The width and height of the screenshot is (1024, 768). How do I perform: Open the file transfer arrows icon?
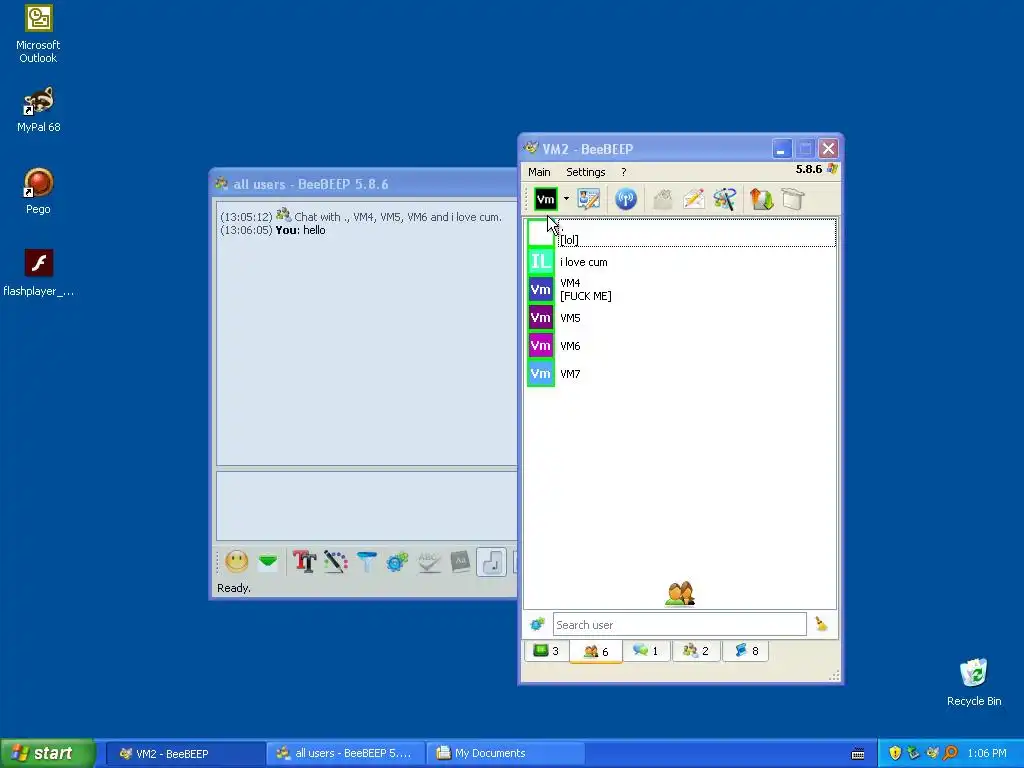pyautogui.click(x=761, y=199)
